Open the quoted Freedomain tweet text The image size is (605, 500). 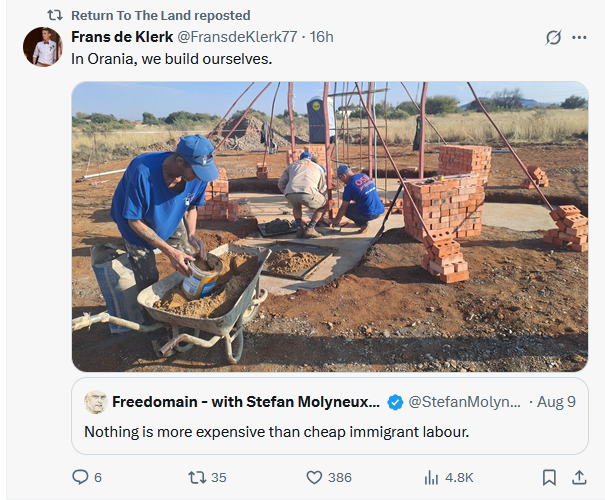coord(275,432)
